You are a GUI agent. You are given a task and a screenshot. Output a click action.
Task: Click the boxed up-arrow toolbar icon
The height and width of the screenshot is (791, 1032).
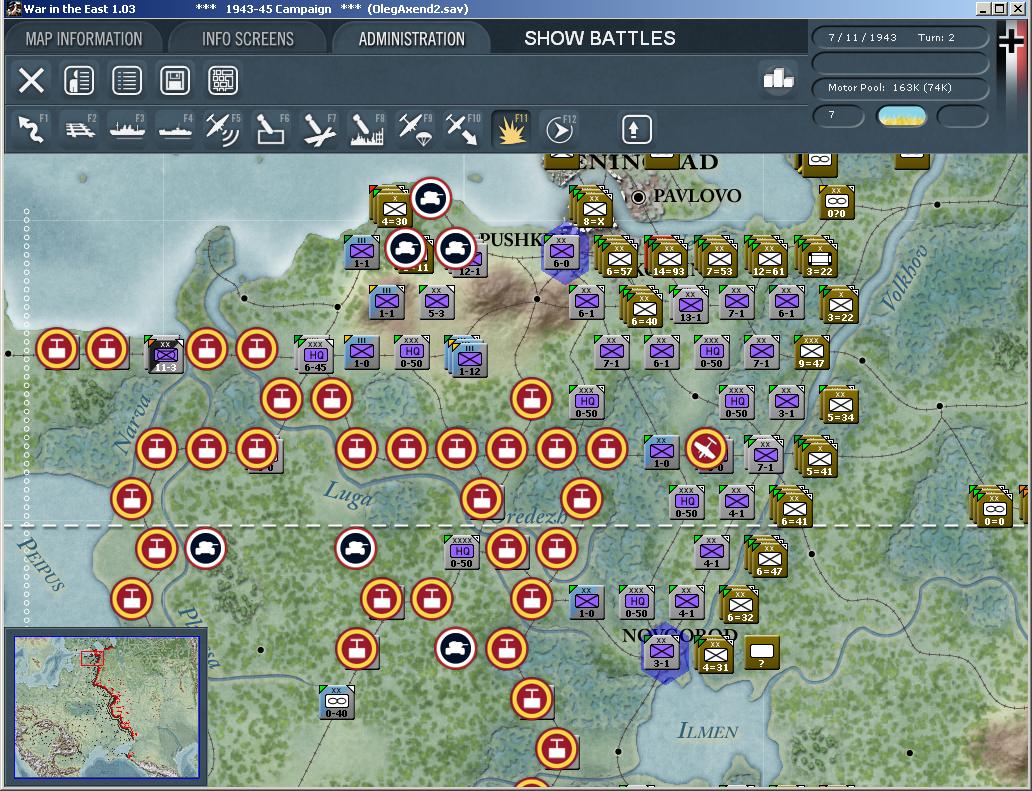pos(636,129)
